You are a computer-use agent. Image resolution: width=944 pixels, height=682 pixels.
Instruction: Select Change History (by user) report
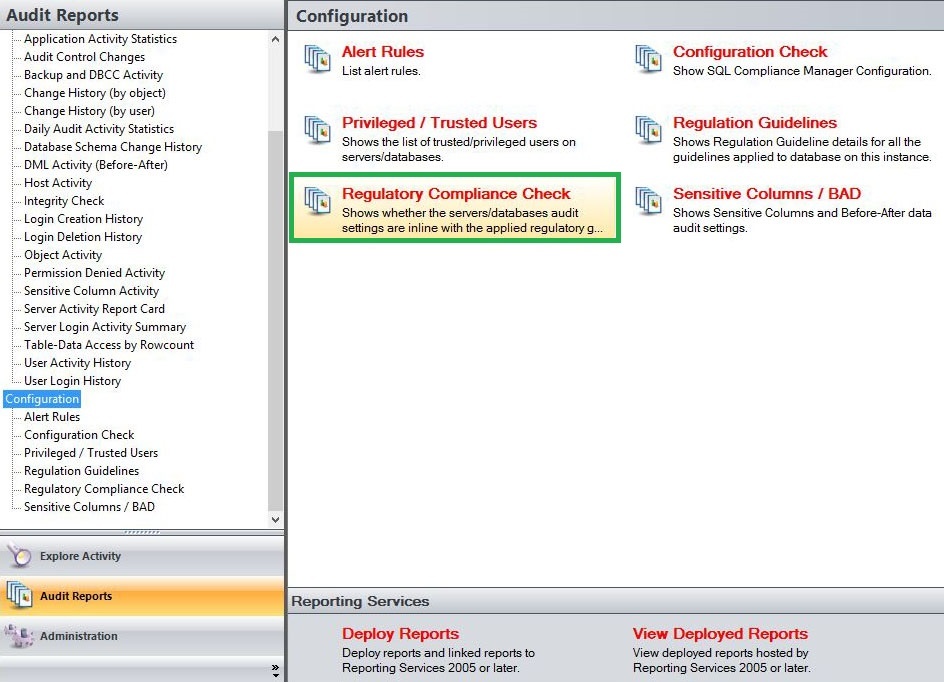tap(89, 111)
